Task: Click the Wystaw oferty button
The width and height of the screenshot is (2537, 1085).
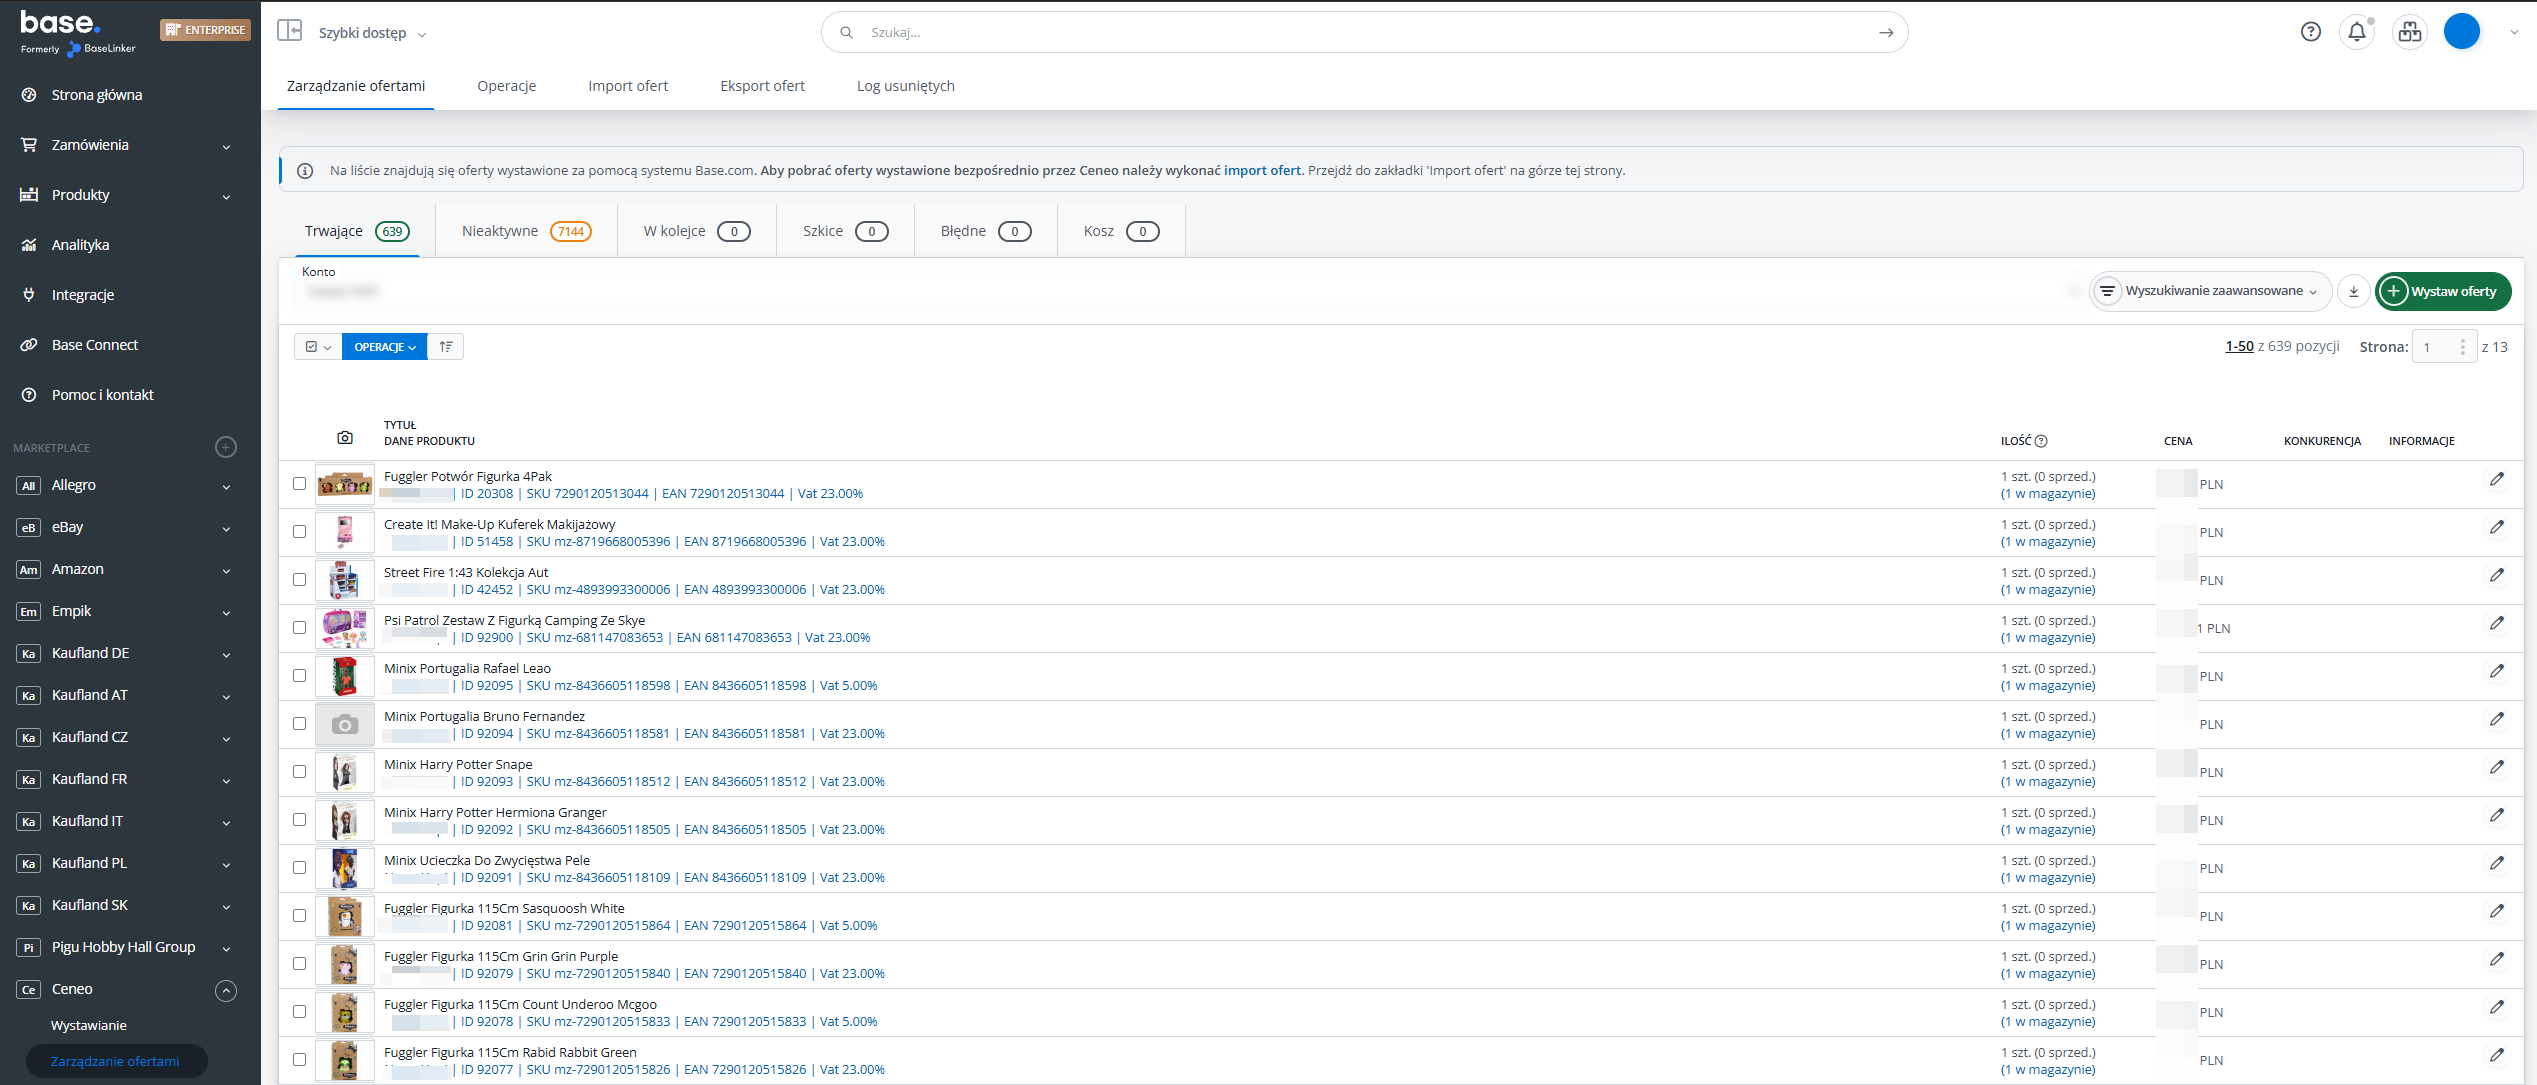Action: click(2442, 292)
